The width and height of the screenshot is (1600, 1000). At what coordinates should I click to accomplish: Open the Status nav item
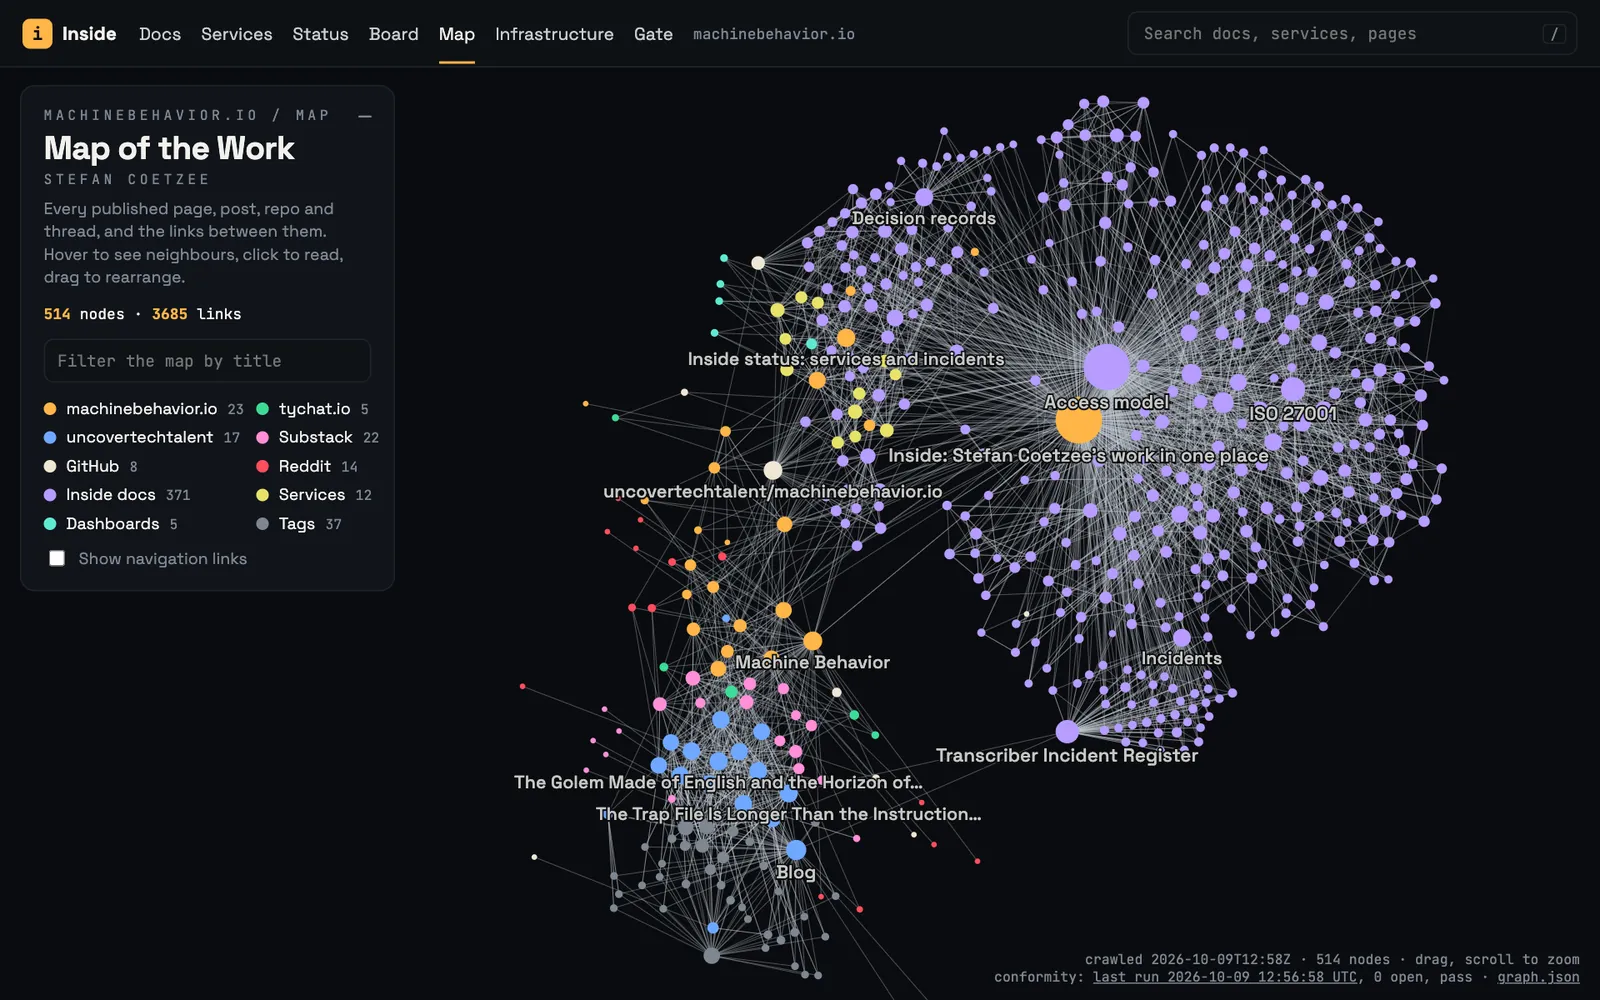click(x=320, y=34)
